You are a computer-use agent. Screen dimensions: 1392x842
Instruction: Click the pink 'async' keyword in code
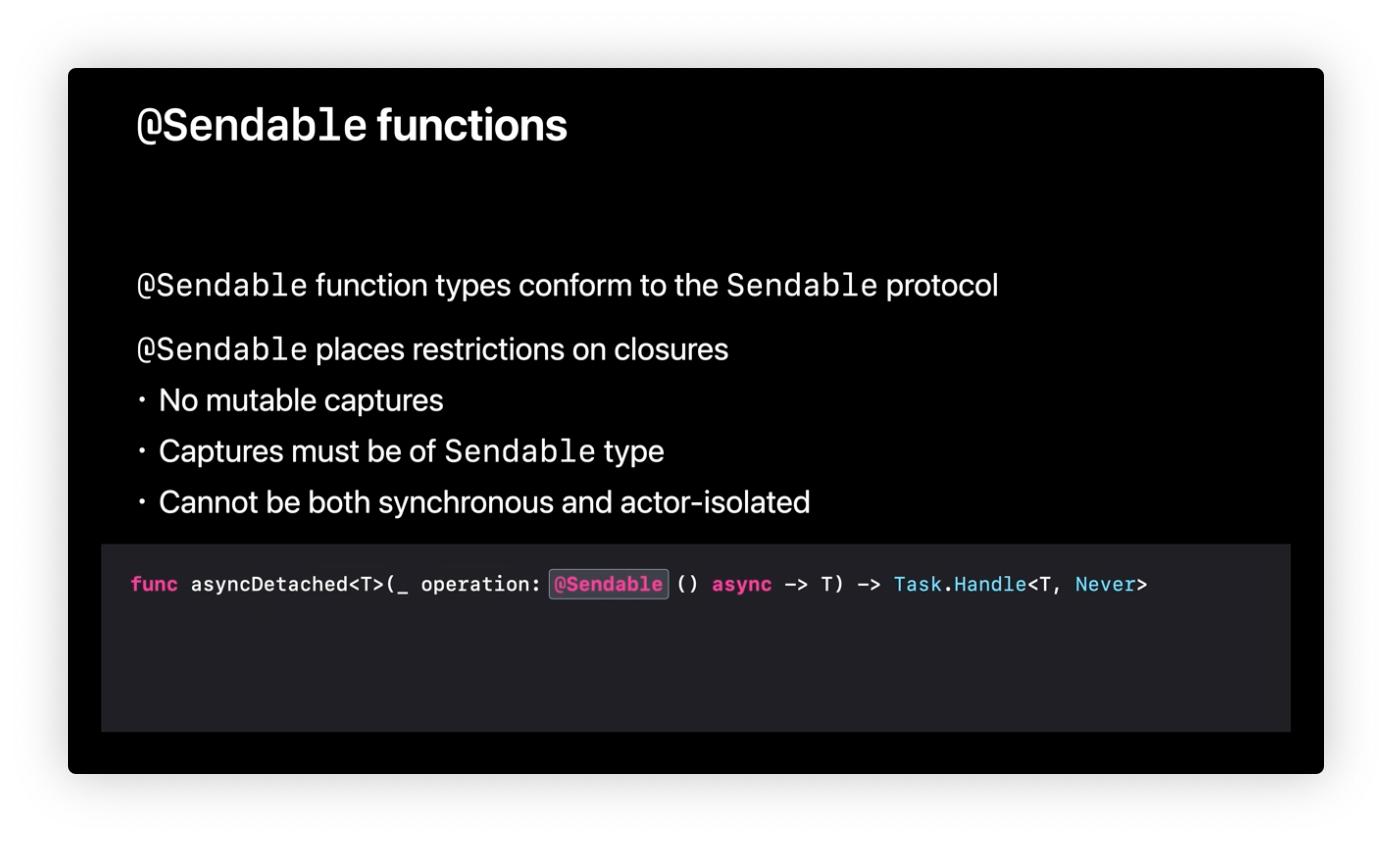coord(741,584)
